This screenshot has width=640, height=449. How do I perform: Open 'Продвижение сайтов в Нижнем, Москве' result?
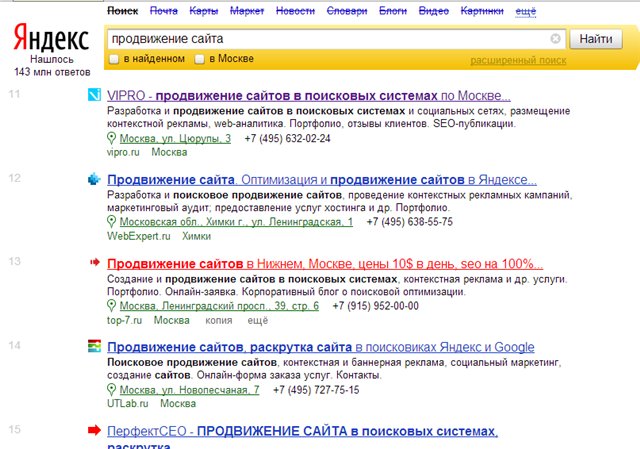[x=325, y=264]
